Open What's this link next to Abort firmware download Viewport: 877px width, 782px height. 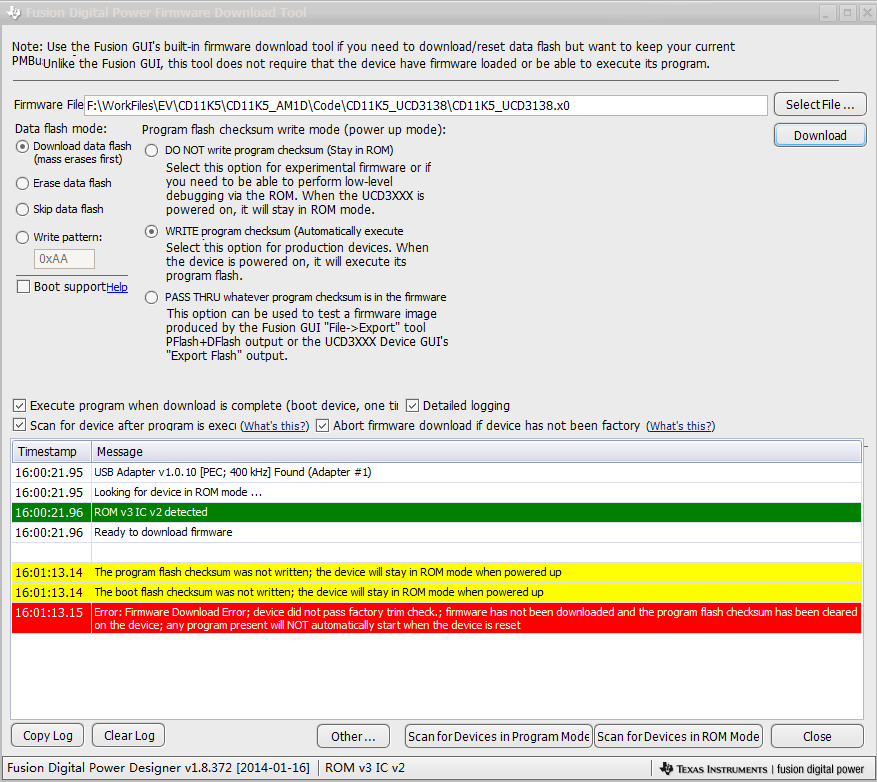(x=681, y=426)
